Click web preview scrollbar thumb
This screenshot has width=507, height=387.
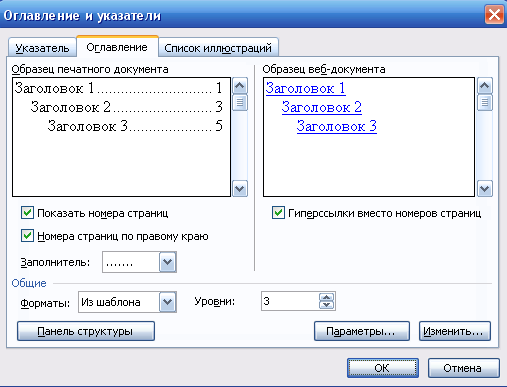(485, 103)
